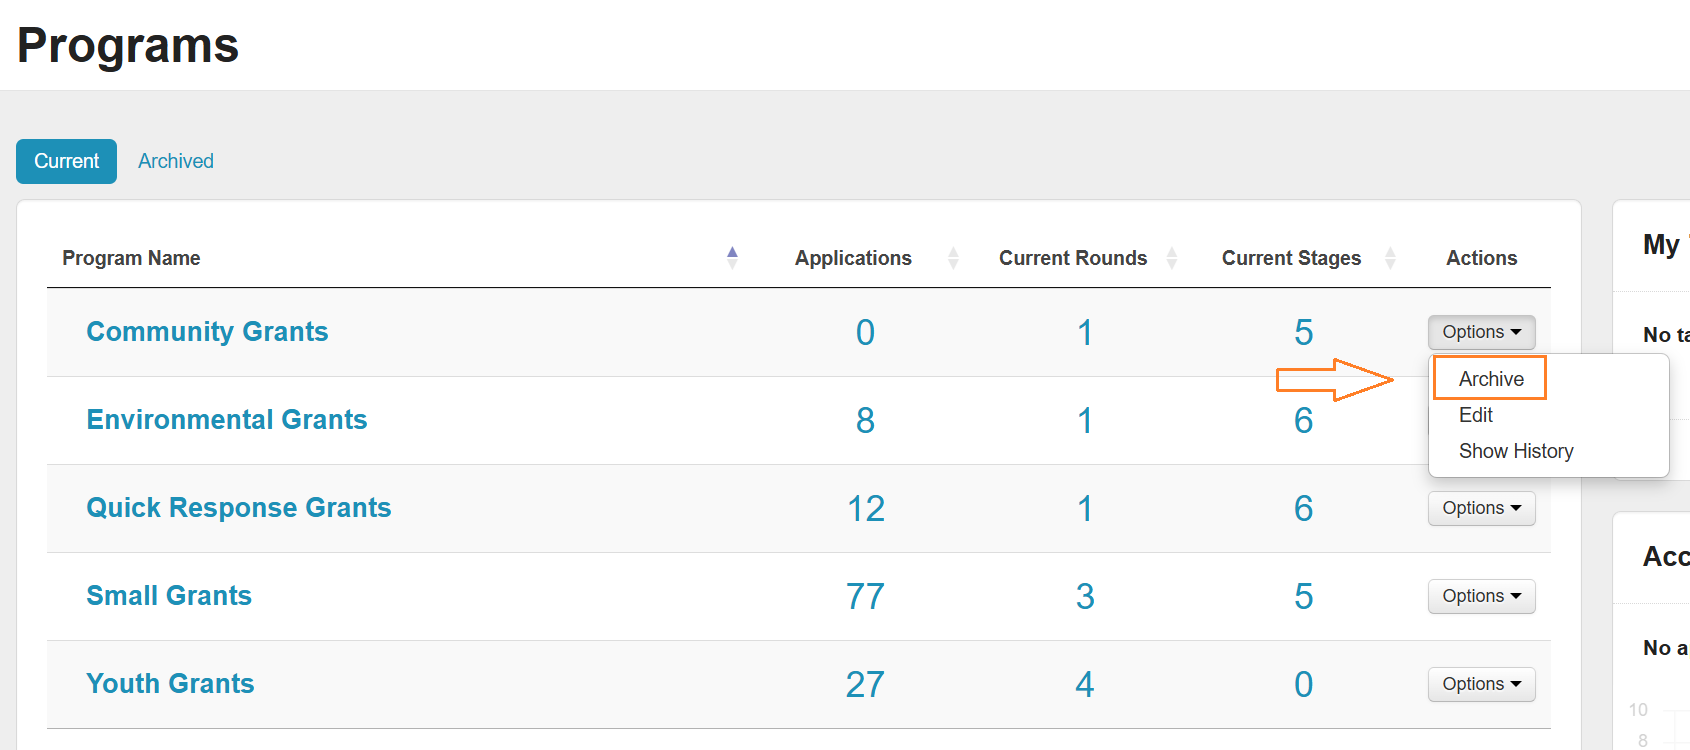Image resolution: width=1690 pixels, height=750 pixels.
Task: Open Options dropdown for Community Grants
Action: click(x=1481, y=332)
